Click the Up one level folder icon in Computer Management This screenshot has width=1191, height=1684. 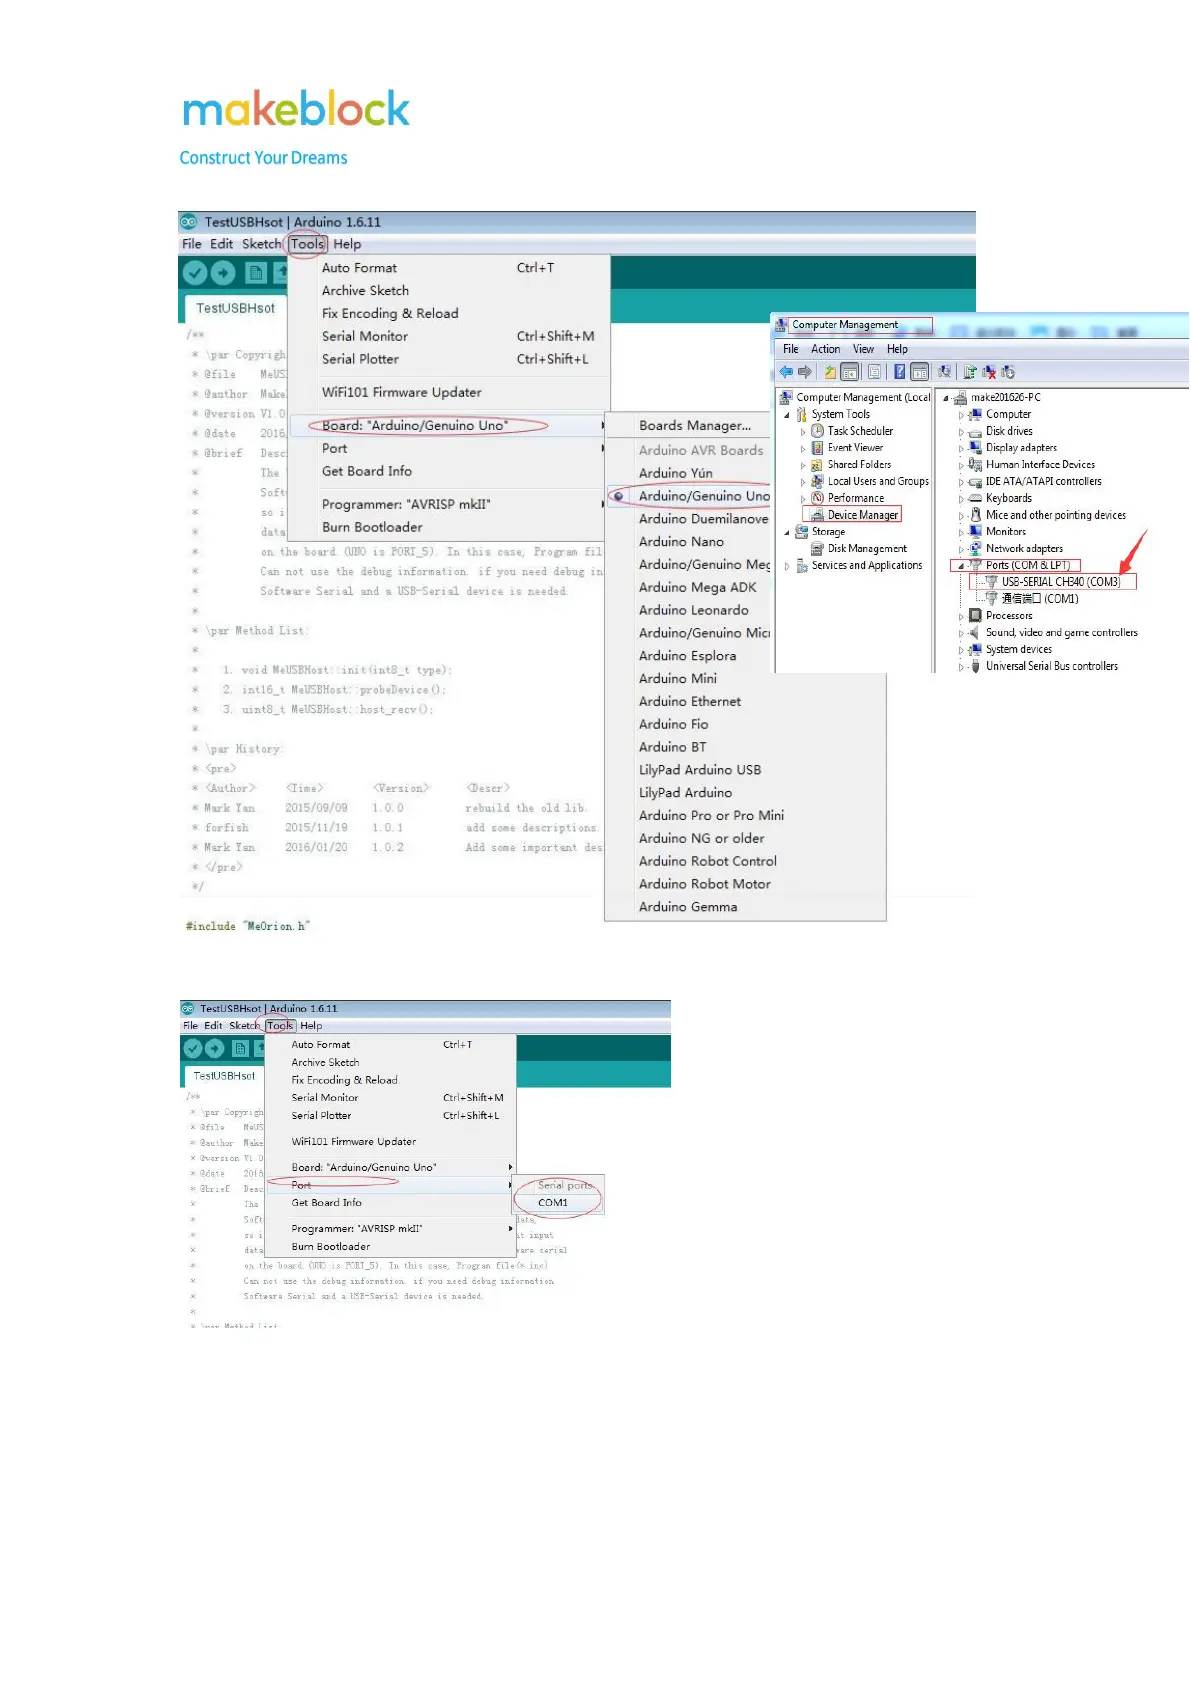tap(830, 372)
